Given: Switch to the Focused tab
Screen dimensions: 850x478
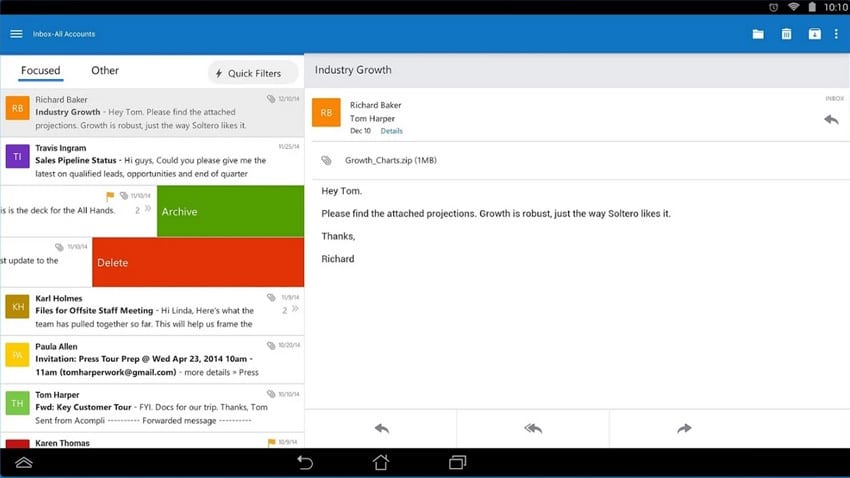Looking at the screenshot, I should pyautogui.click(x=41, y=70).
